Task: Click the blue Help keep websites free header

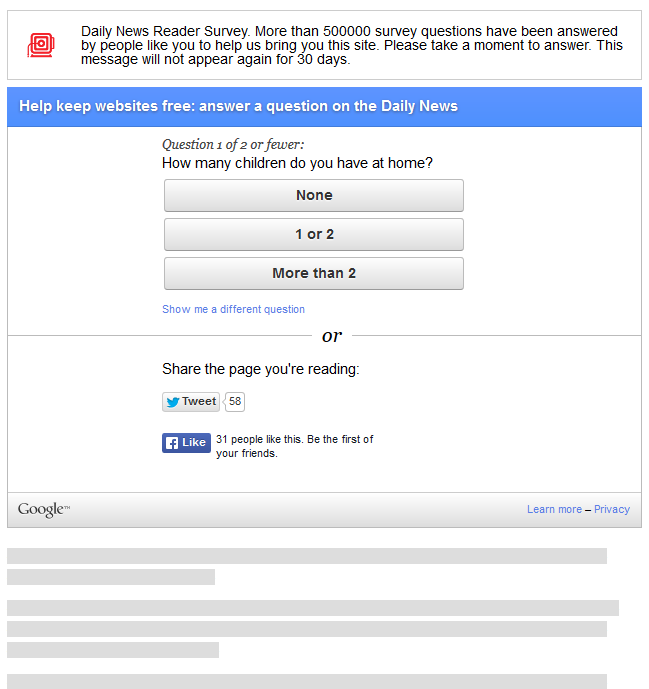Action: 238,107
